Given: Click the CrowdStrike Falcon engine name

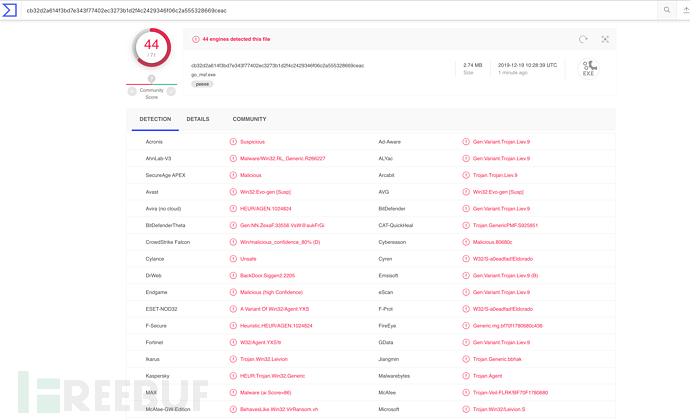Looking at the screenshot, I should click(168, 242).
